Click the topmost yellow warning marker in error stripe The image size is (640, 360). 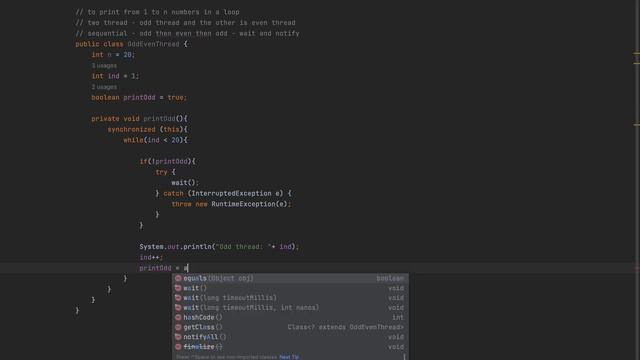point(637,53)
